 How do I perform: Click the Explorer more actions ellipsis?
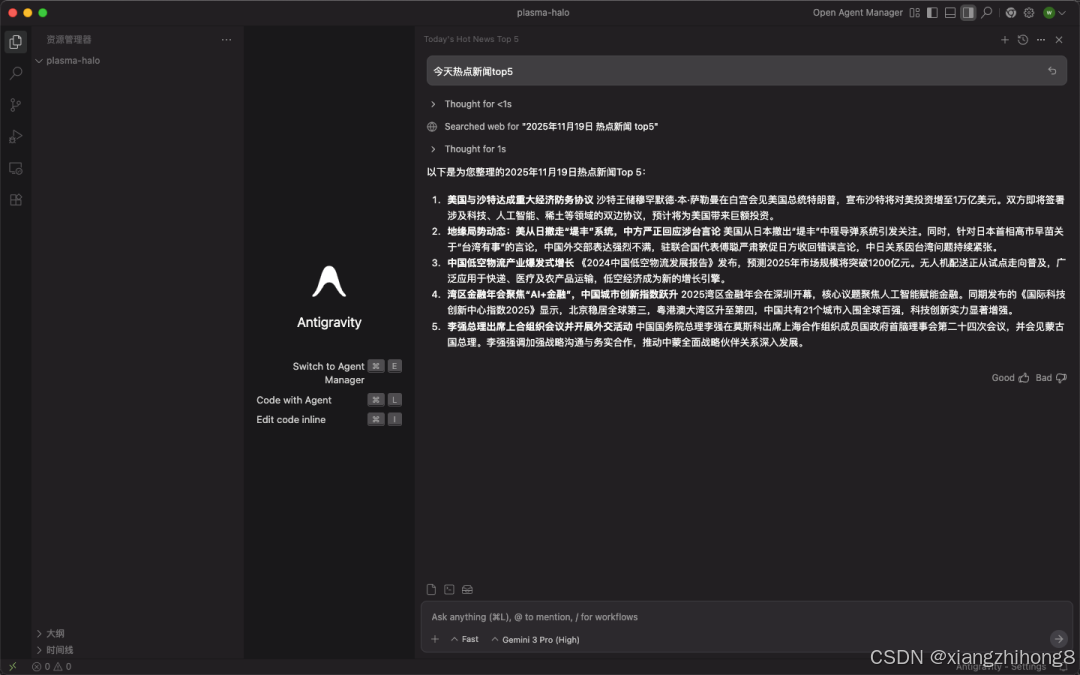pyautogui.click(x=226, y=39)
